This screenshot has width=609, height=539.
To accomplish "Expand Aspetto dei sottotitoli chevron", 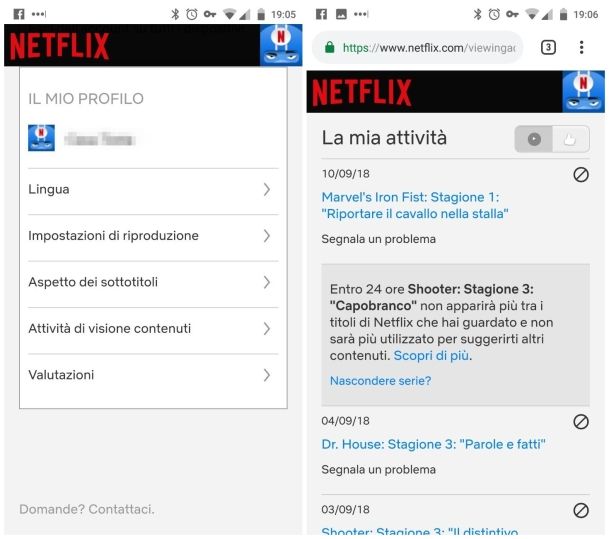I will tap(266, 282).
